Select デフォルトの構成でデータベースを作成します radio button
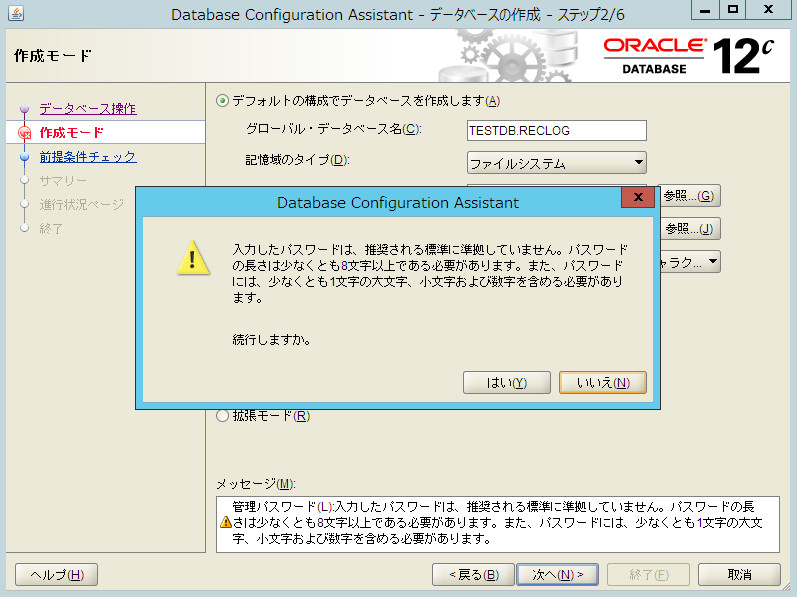Viewport: 797px width, 597px height. point(222,101)
